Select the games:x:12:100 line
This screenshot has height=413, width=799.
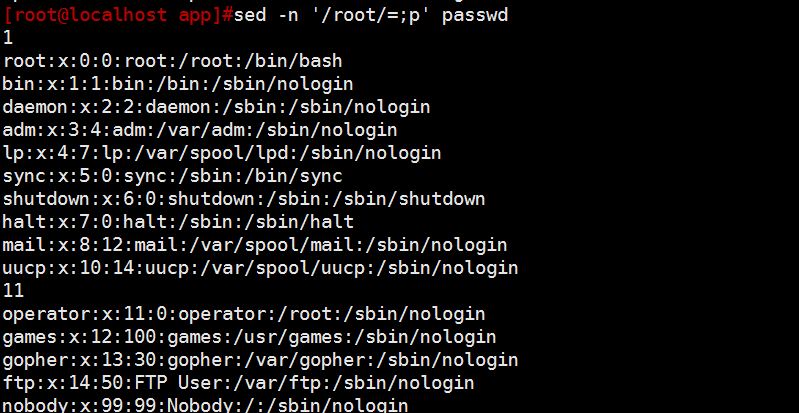(249, 337)
